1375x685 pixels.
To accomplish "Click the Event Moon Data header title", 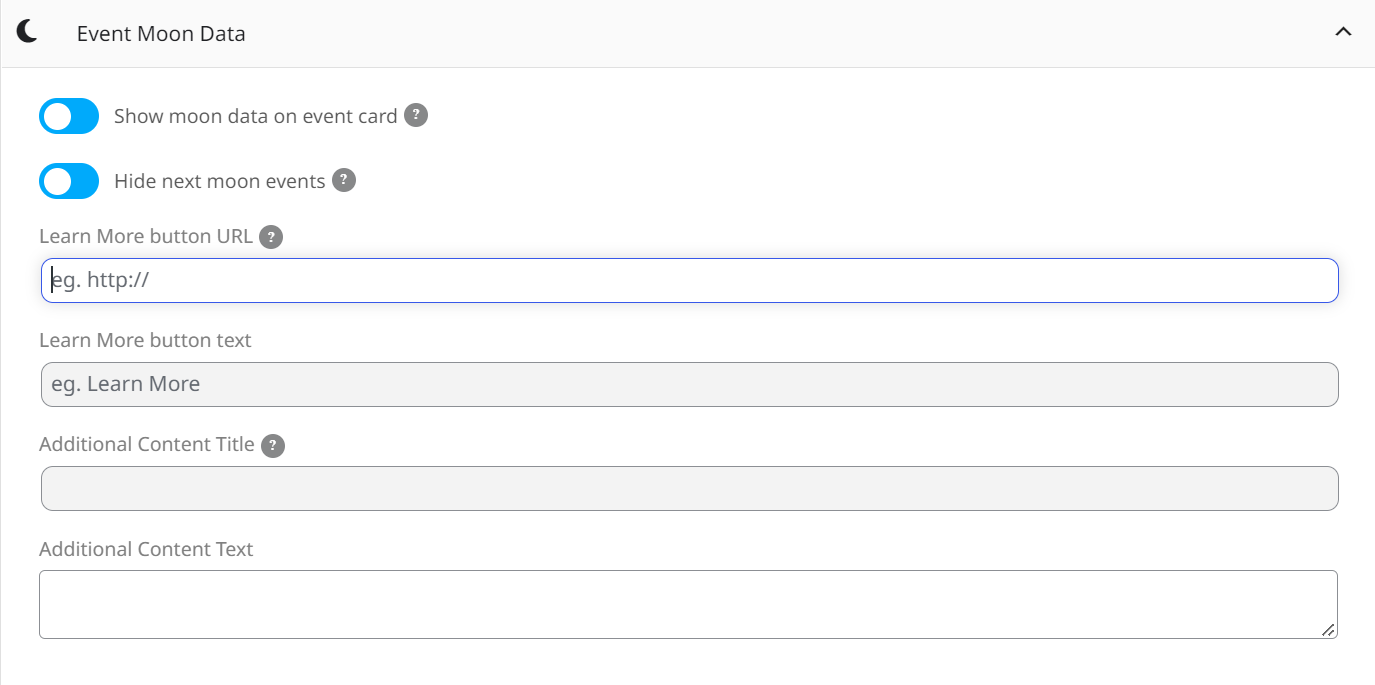I will [x=161, y=33].
